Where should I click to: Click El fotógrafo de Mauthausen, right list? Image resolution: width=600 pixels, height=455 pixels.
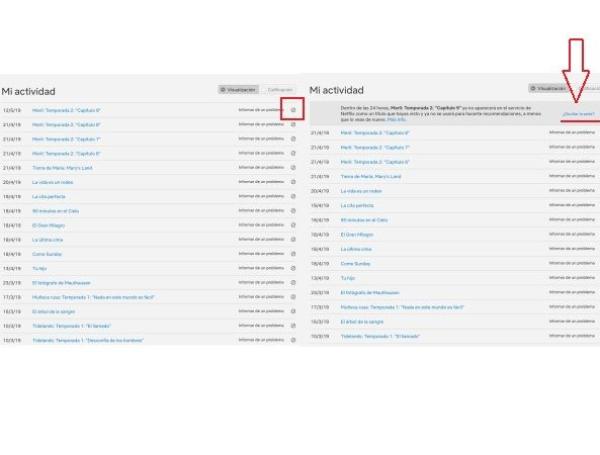pyautogui.click(x=370, y=293)
